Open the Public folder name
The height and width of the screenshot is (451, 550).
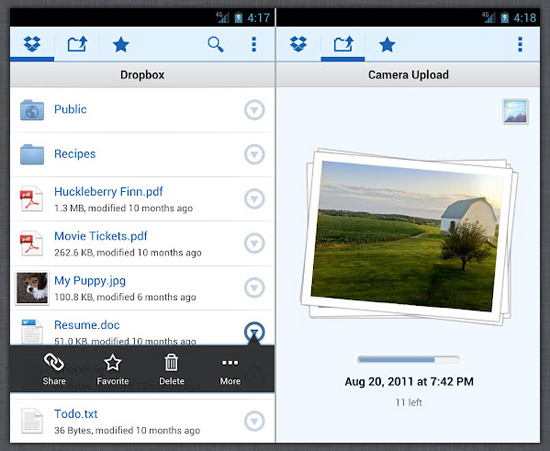point(71,109)
